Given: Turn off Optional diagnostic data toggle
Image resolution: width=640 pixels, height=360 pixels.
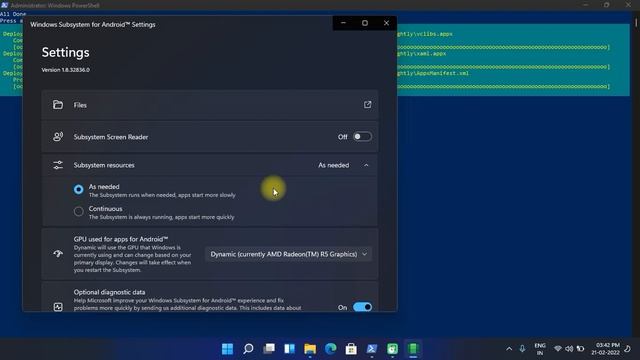Looking at the screenshot, I should (x=362, y=307).
